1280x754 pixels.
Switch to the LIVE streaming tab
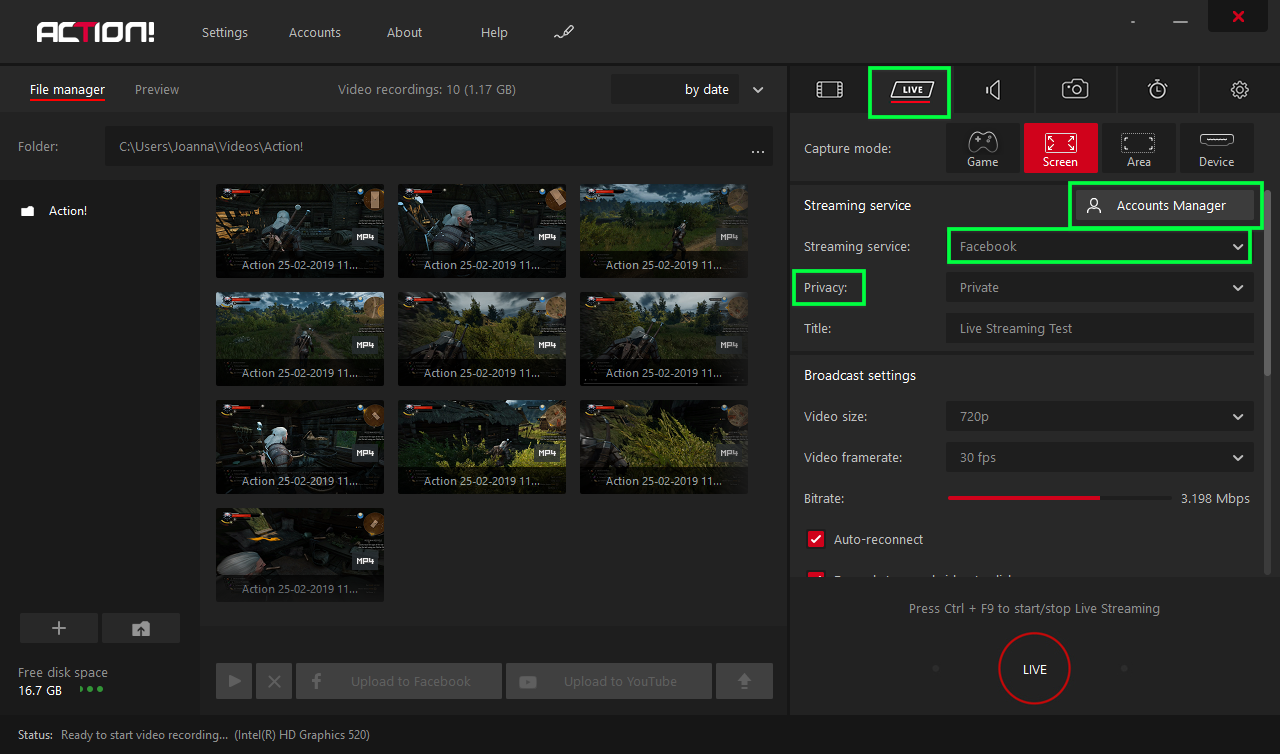(912, 90)
